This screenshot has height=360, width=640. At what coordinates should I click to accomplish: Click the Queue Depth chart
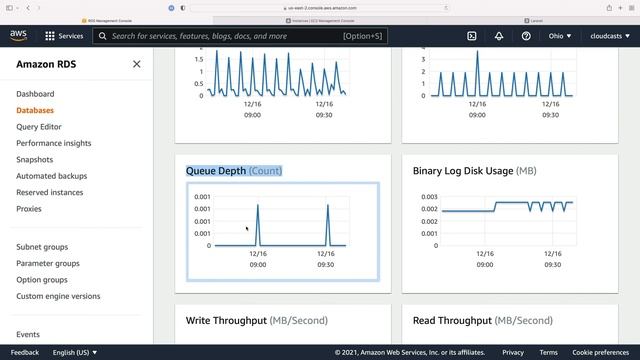coord(283,232)
